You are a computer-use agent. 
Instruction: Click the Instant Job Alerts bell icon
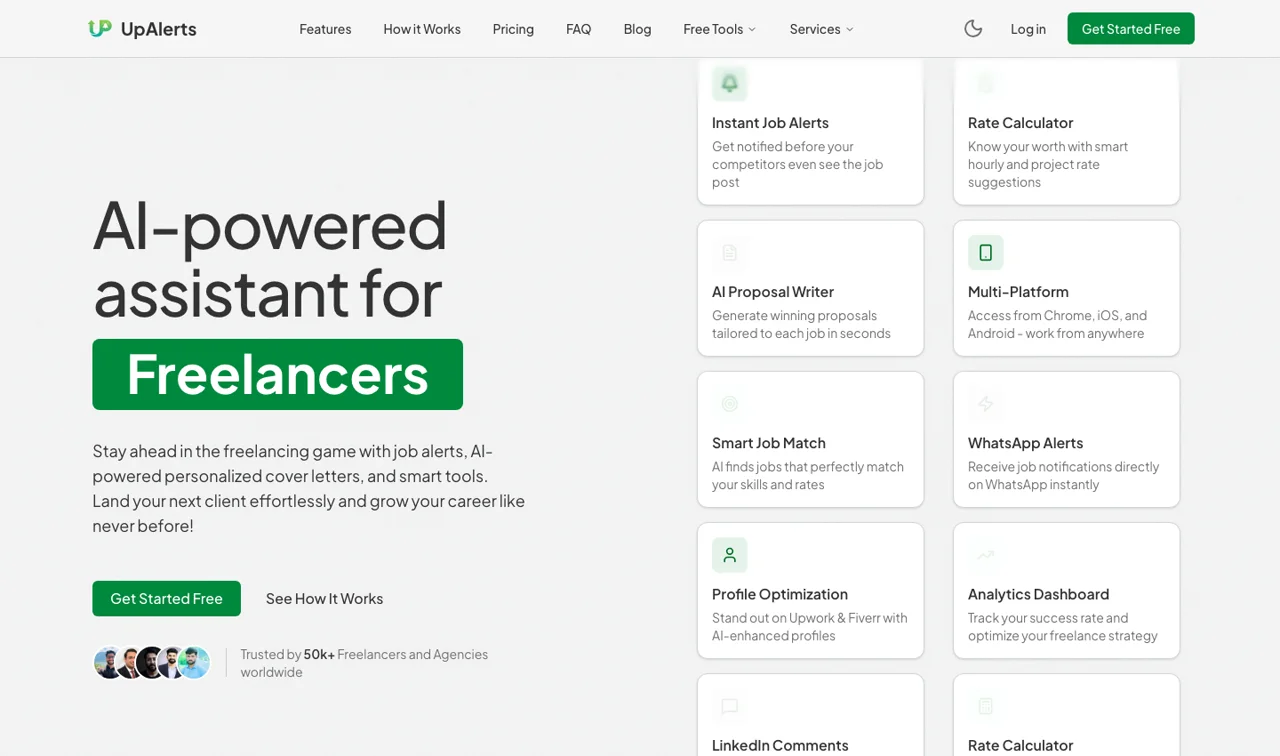(730, 84)
